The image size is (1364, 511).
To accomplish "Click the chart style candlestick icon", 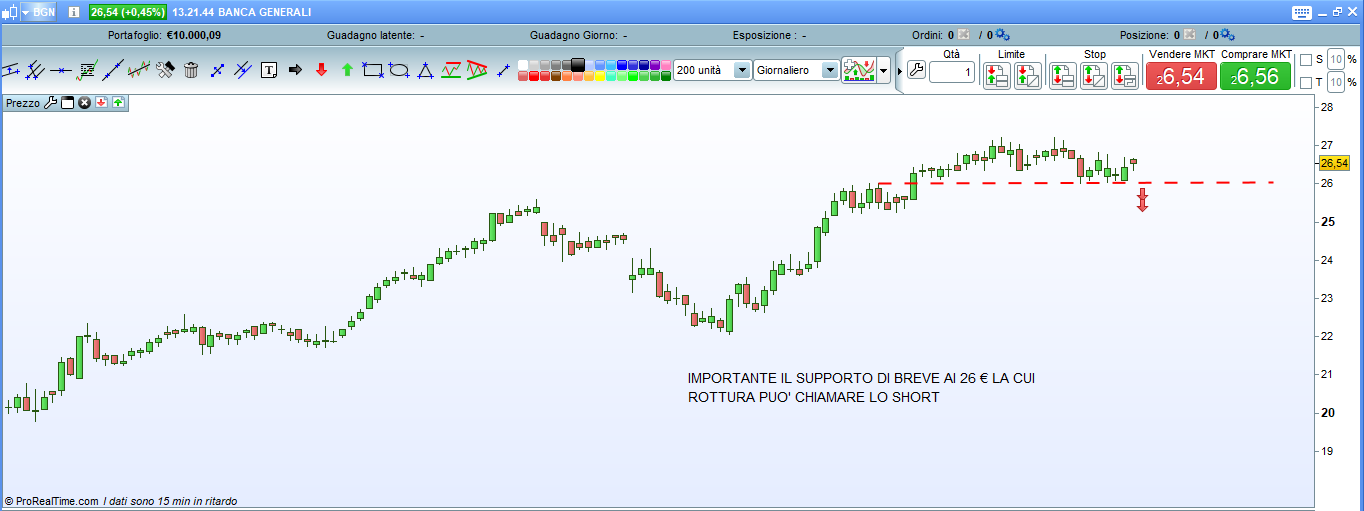I will tap(9, 12).
